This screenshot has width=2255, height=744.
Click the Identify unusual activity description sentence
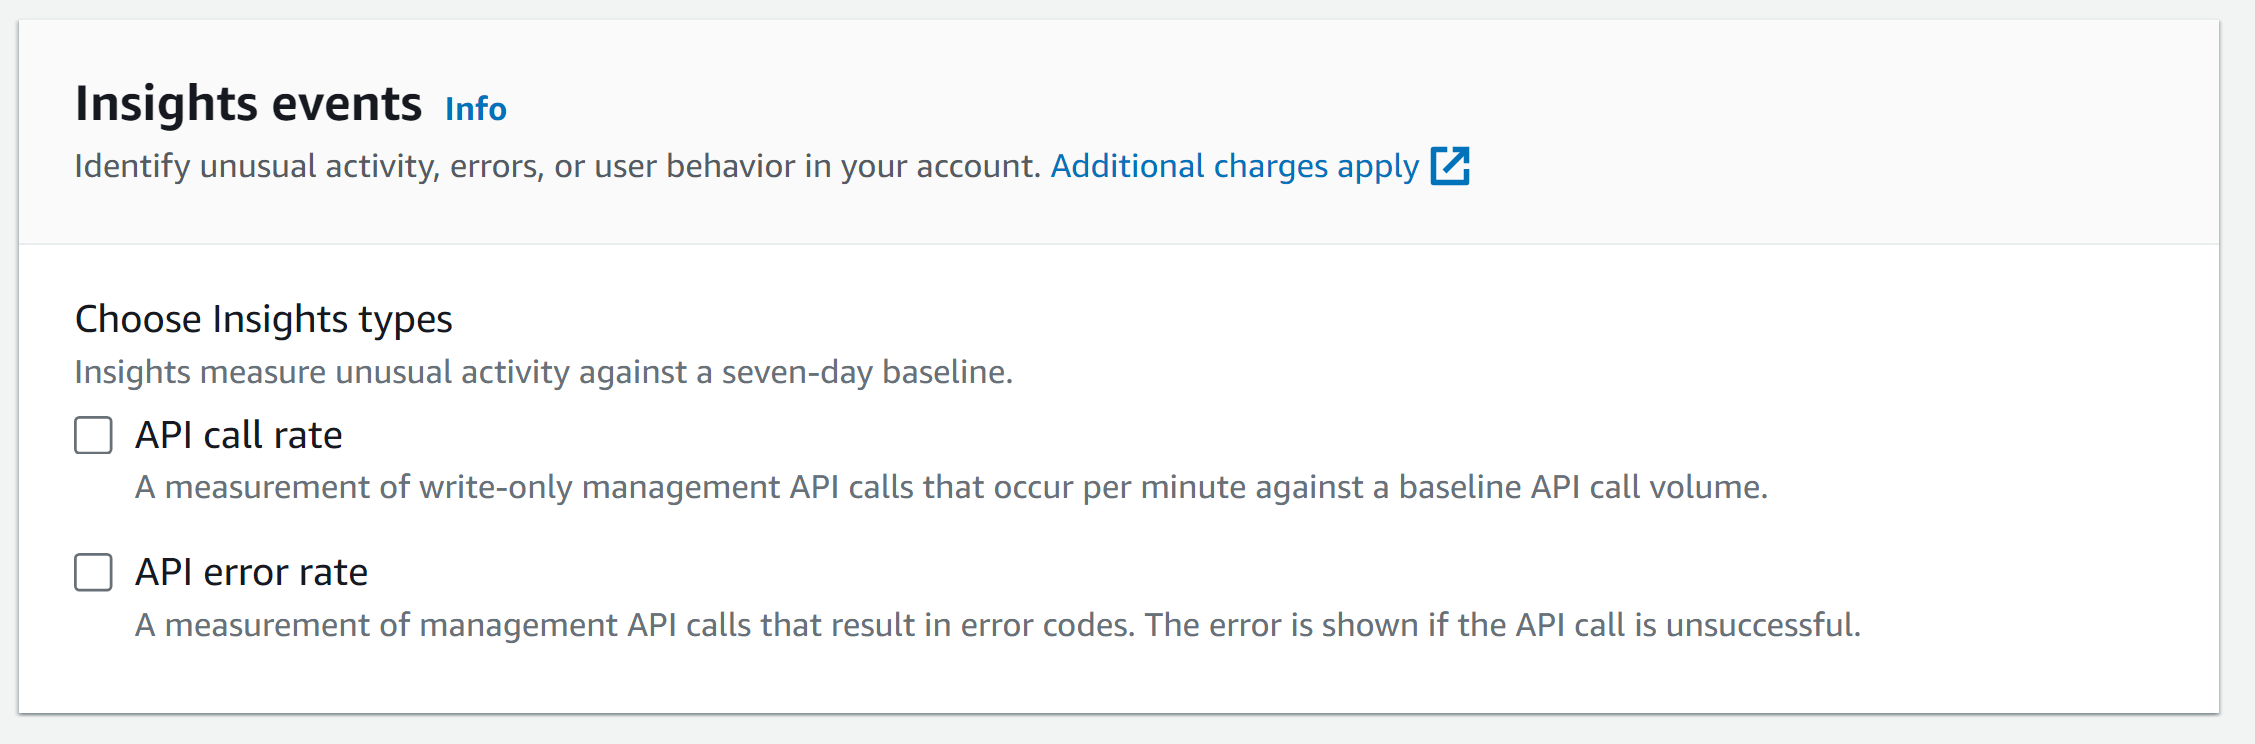tap(557, 166)
